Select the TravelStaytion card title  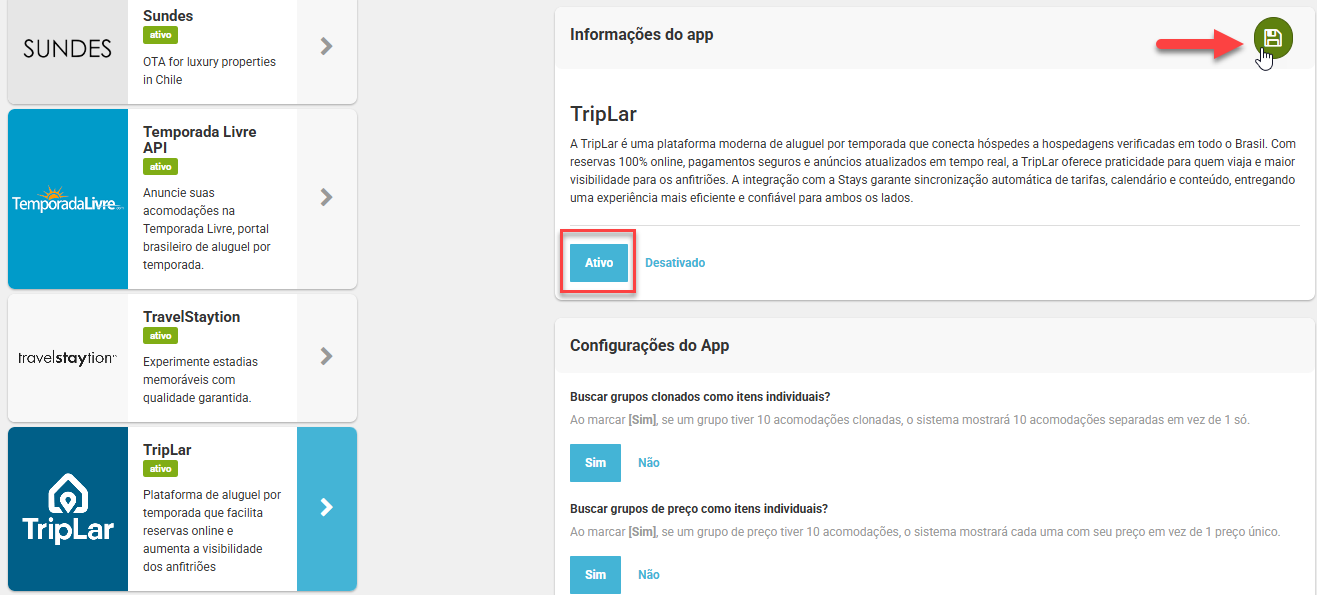click(192, 317)
